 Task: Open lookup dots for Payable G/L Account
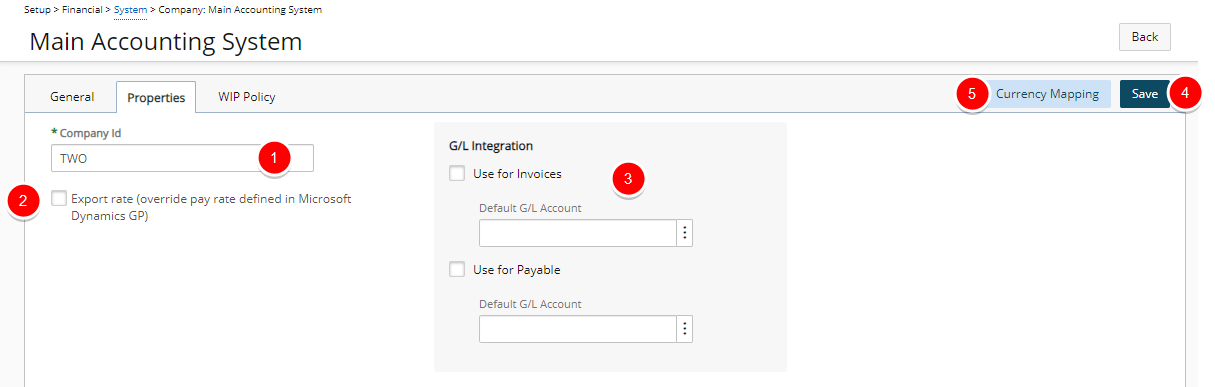click(685, 329)
